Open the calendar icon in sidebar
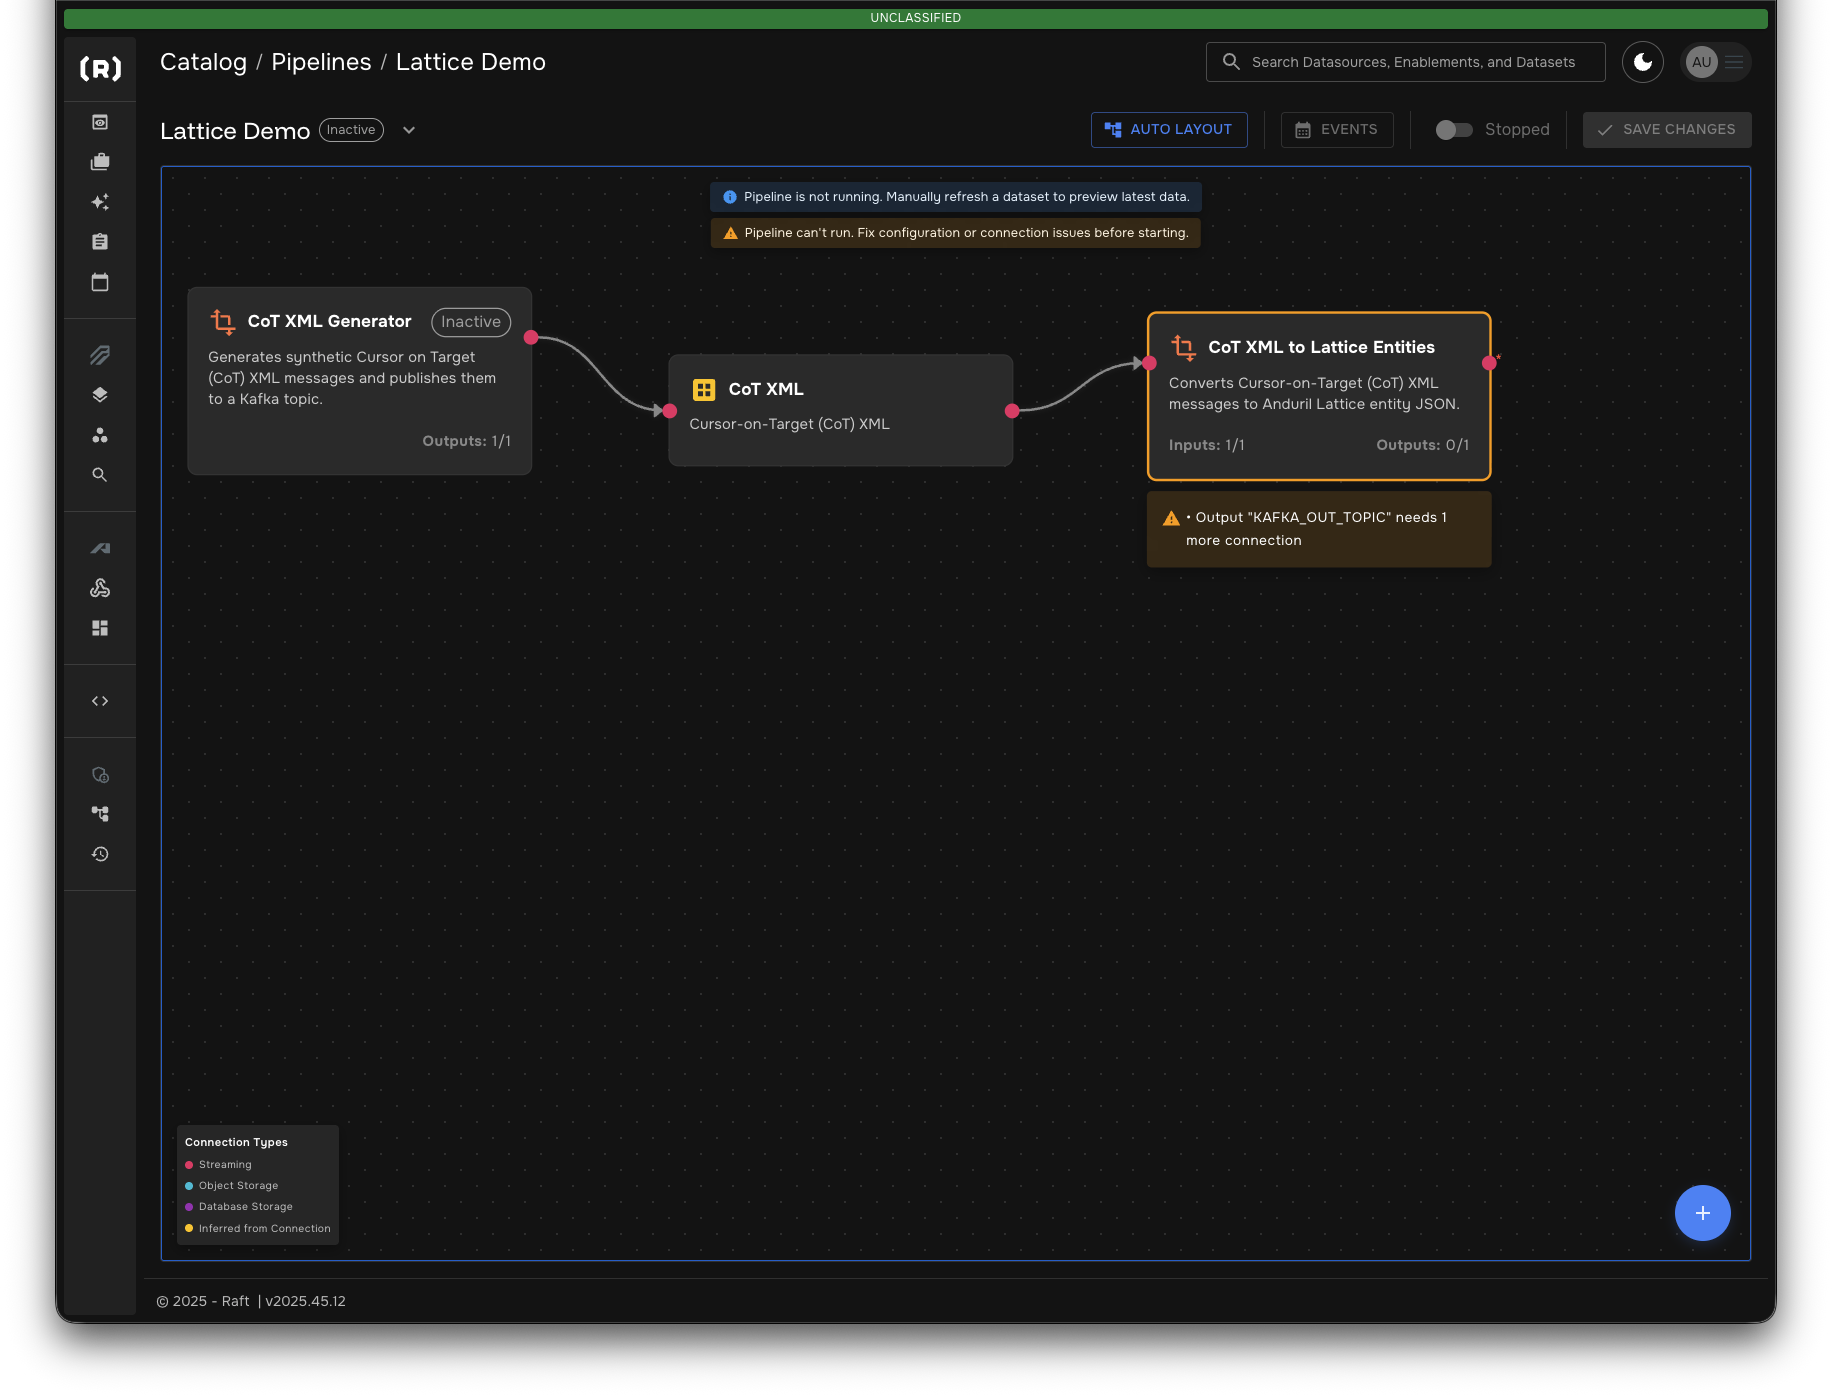 pyautogui.click(x=100, y=282)
